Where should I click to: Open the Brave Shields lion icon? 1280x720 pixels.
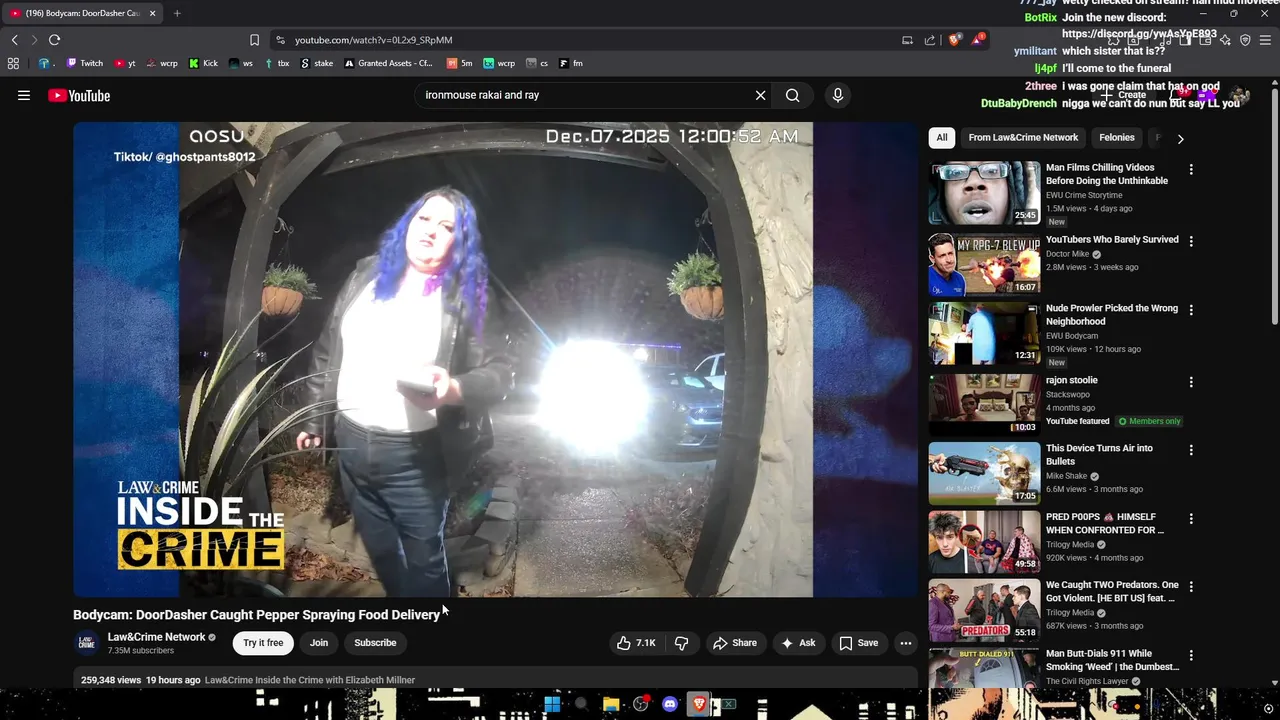point(954,40)
